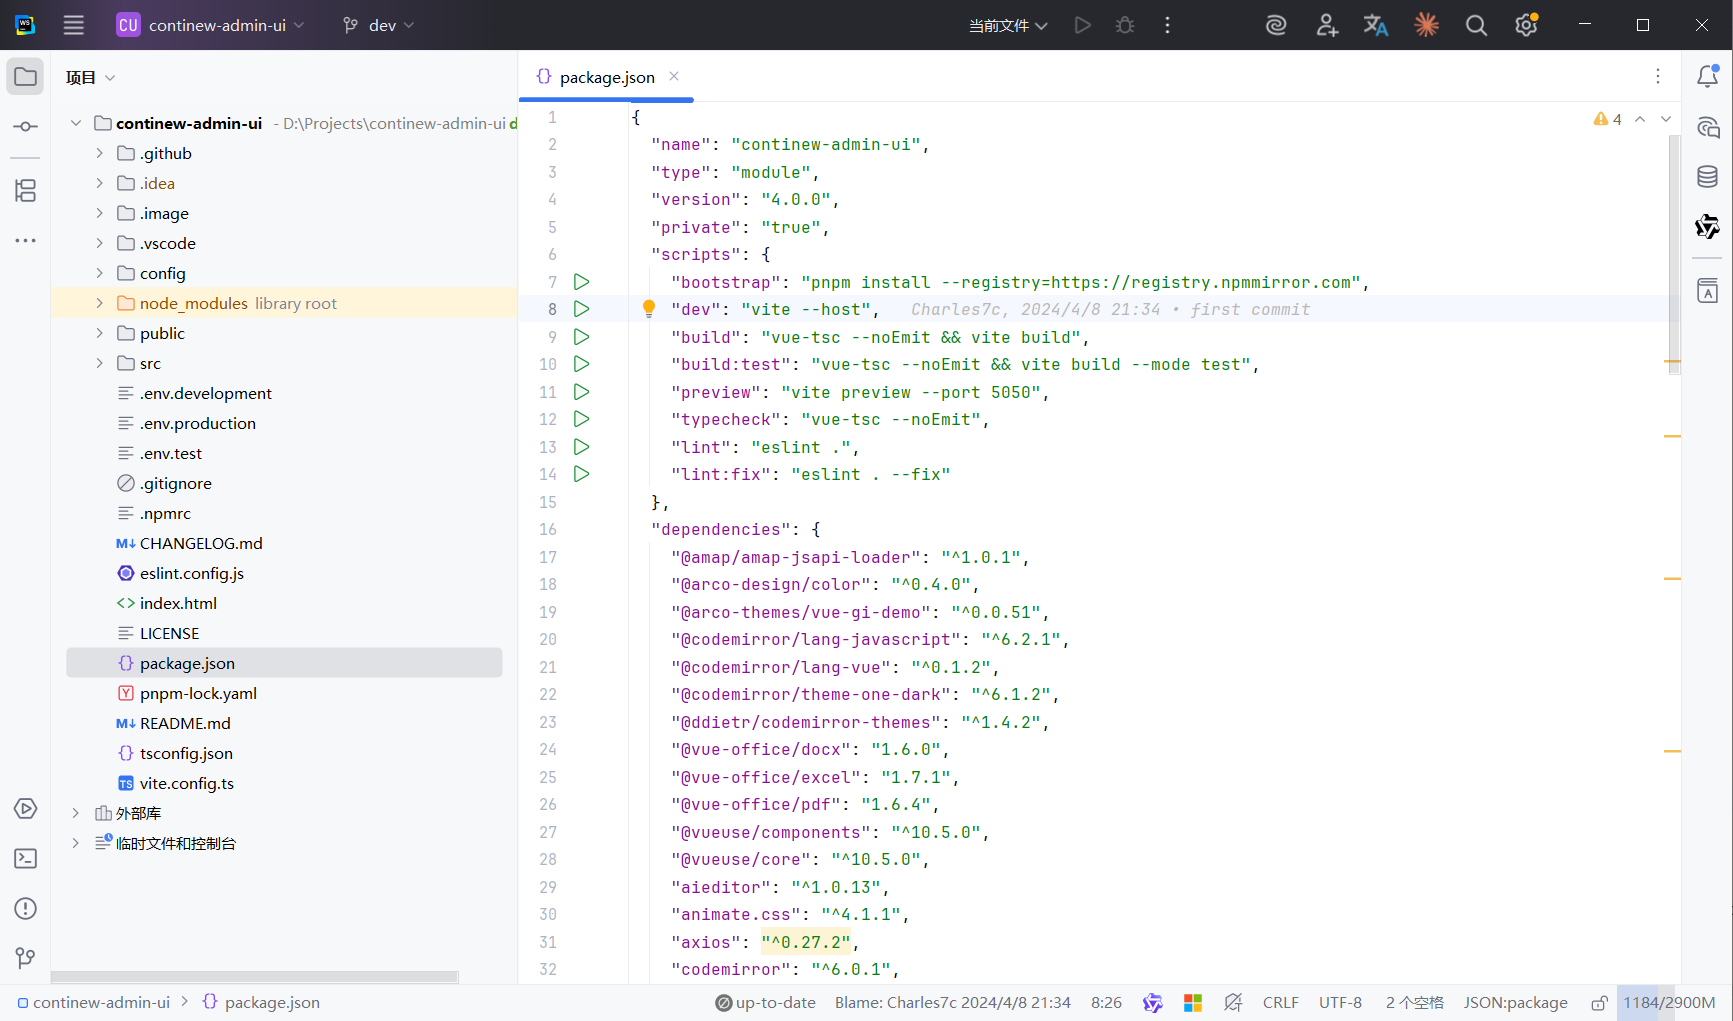1733x1021 pixels.
Task: Open the Notifications bell panel
Action: point(1708,76)
